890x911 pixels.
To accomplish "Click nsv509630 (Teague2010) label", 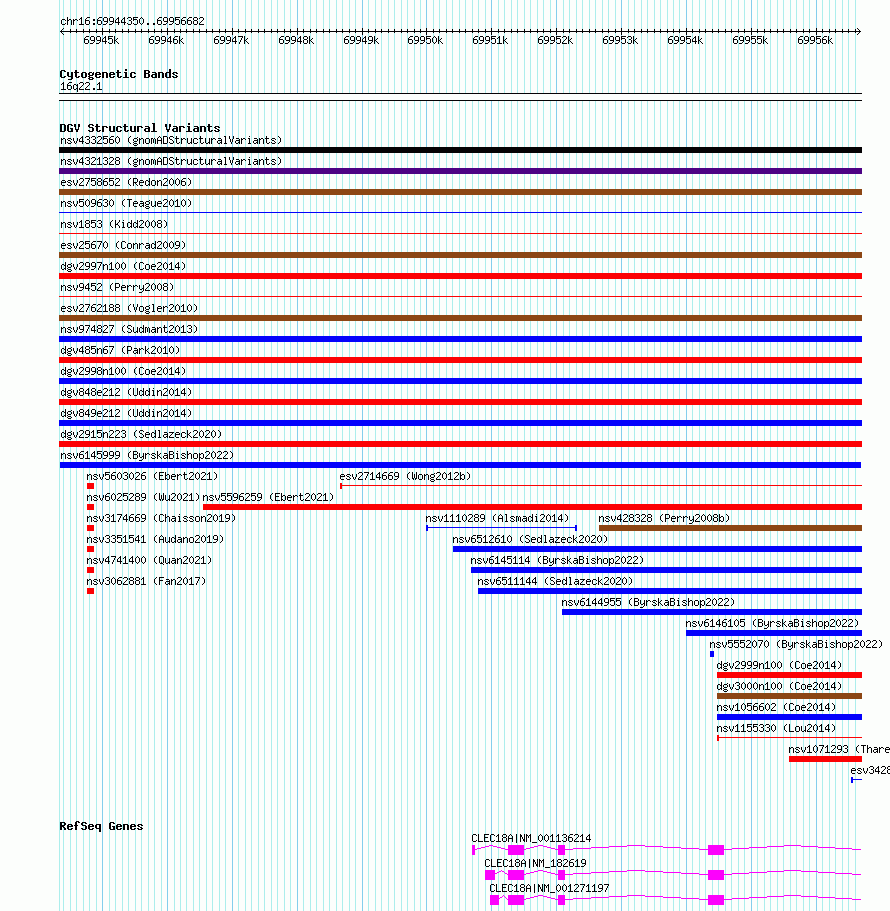I will click(125, 203).
